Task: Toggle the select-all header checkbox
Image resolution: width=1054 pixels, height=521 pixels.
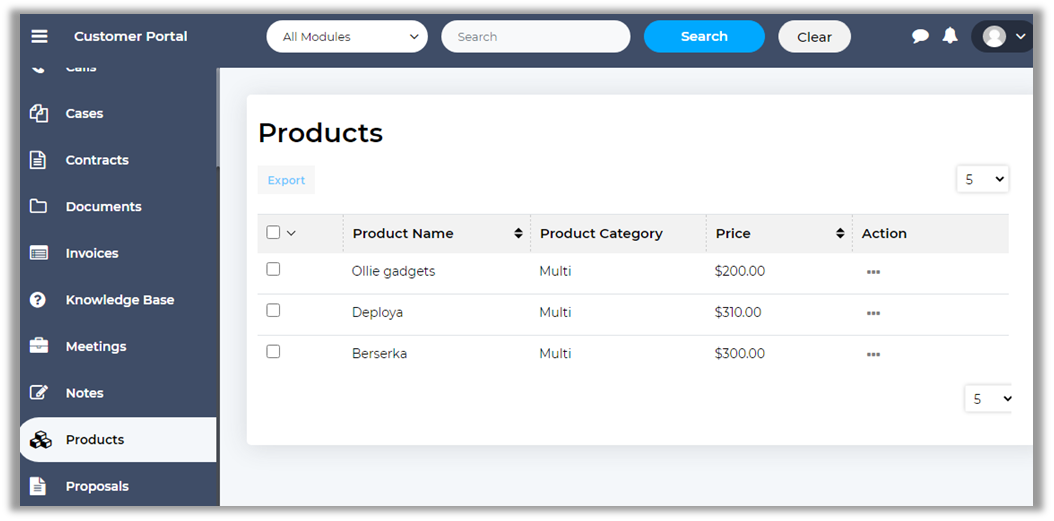Action: (273, 233)
